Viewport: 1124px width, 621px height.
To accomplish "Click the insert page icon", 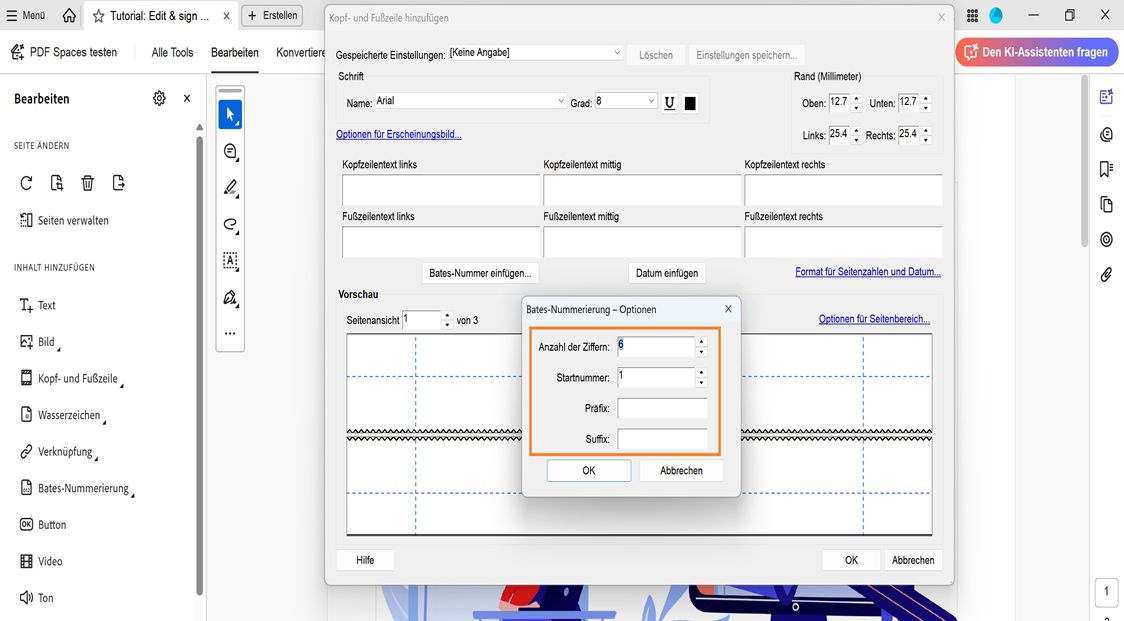I will [57, 183].
